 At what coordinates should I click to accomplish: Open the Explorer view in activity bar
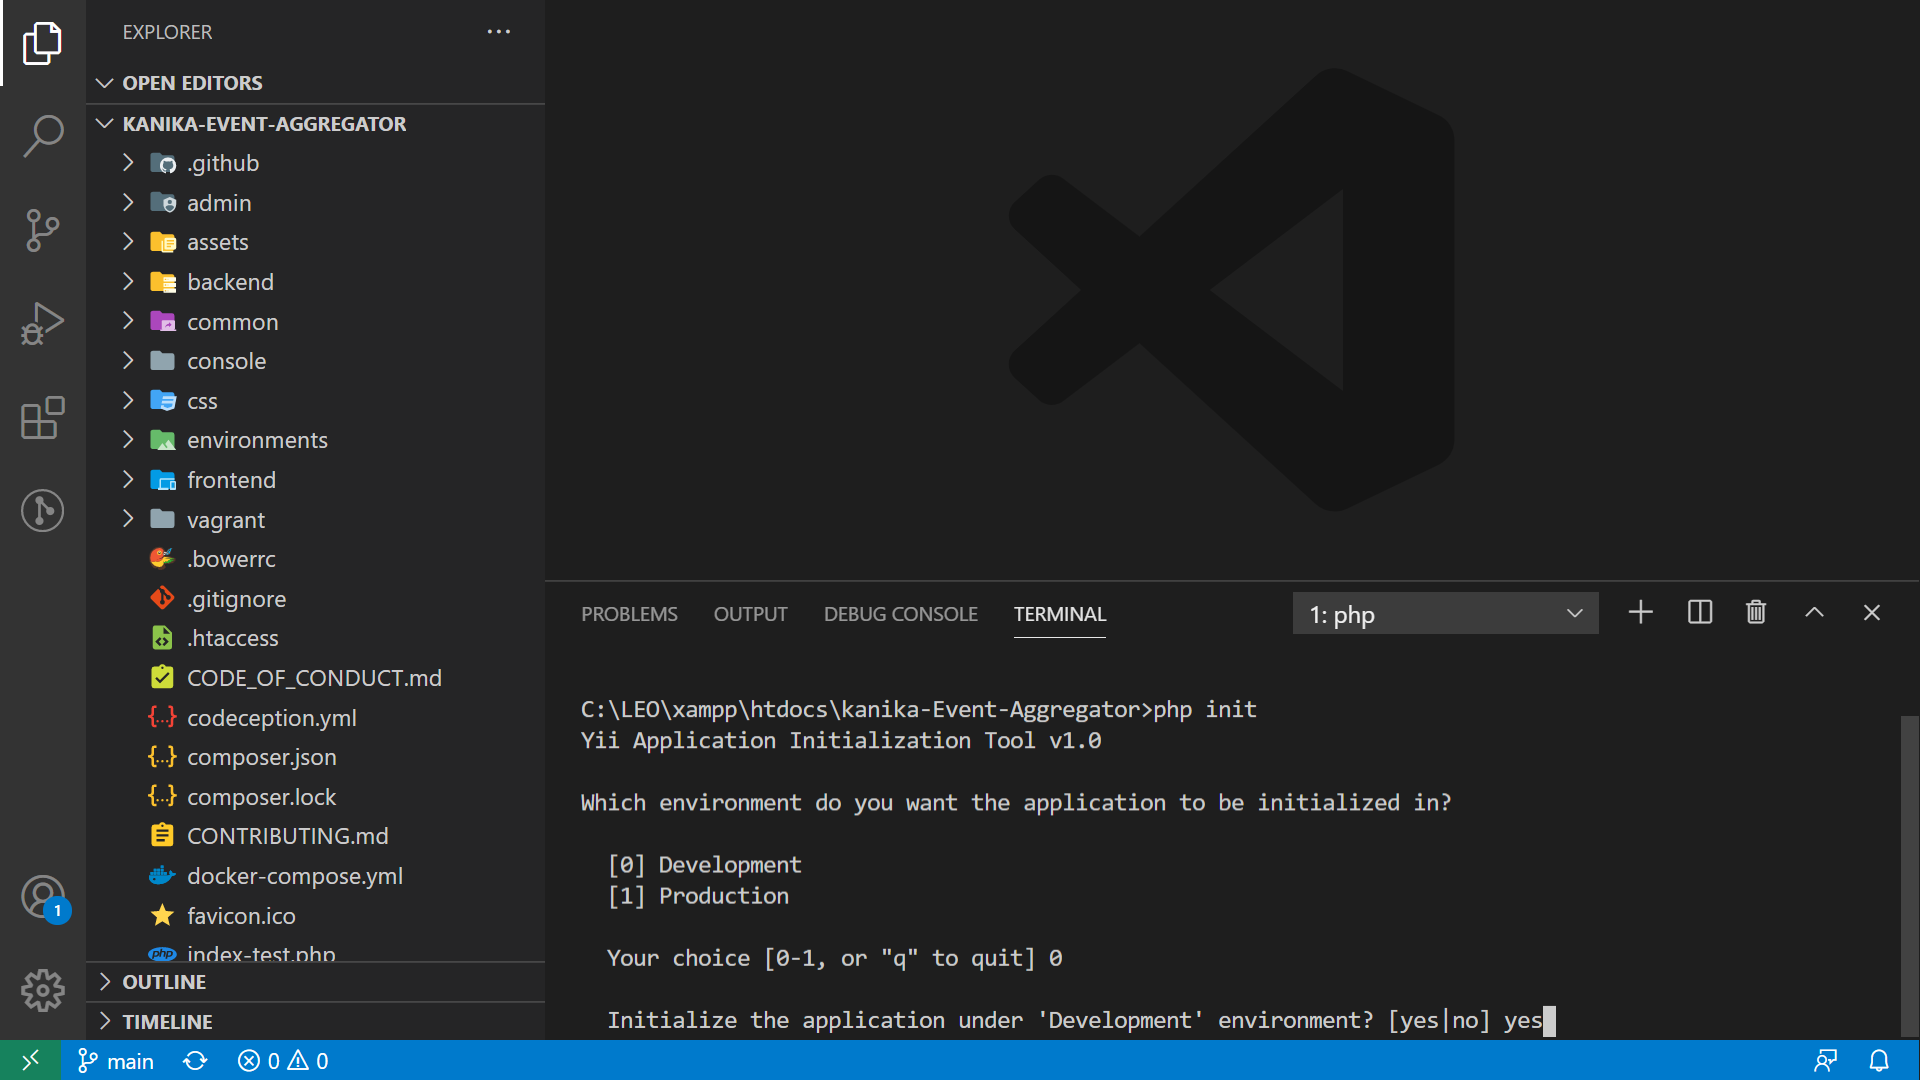(x=42, y=43)
